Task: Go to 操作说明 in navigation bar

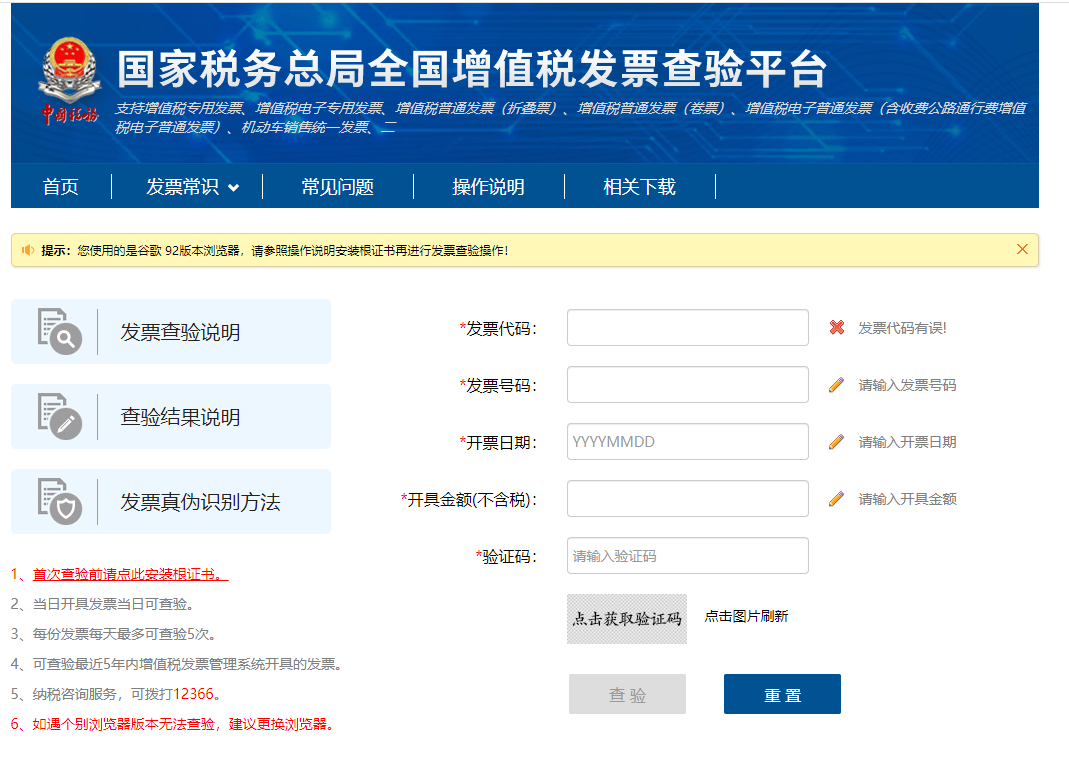Action: tap(488, 187)
